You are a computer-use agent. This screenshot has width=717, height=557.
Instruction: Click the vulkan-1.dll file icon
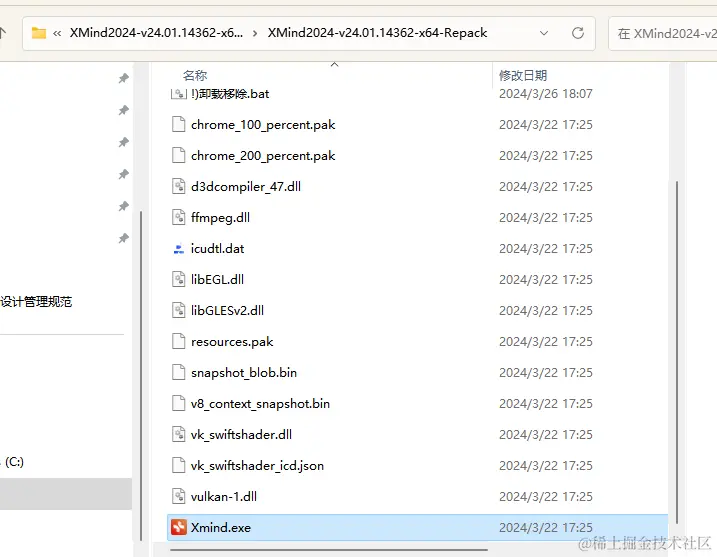pyautogui.click(x=178, y=497)
